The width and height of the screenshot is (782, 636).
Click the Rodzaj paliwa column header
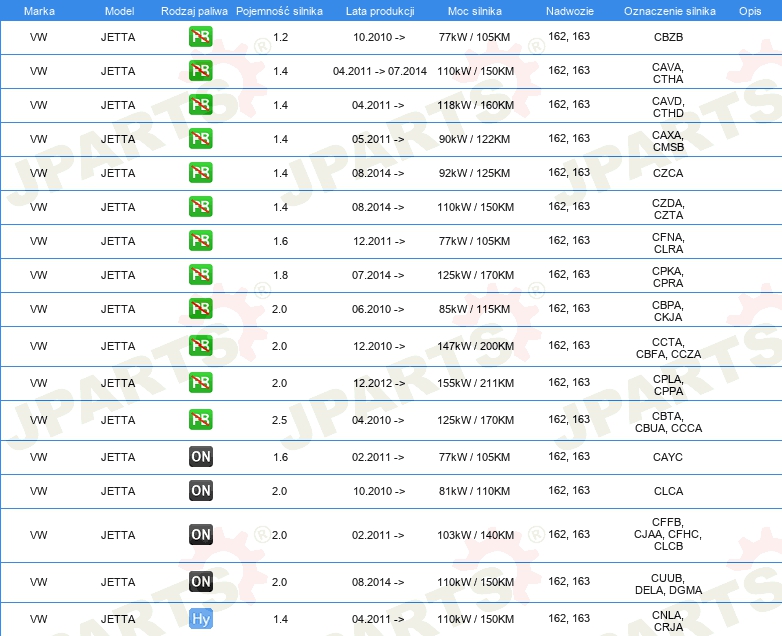pyautogui.click(x=194, y=11)
